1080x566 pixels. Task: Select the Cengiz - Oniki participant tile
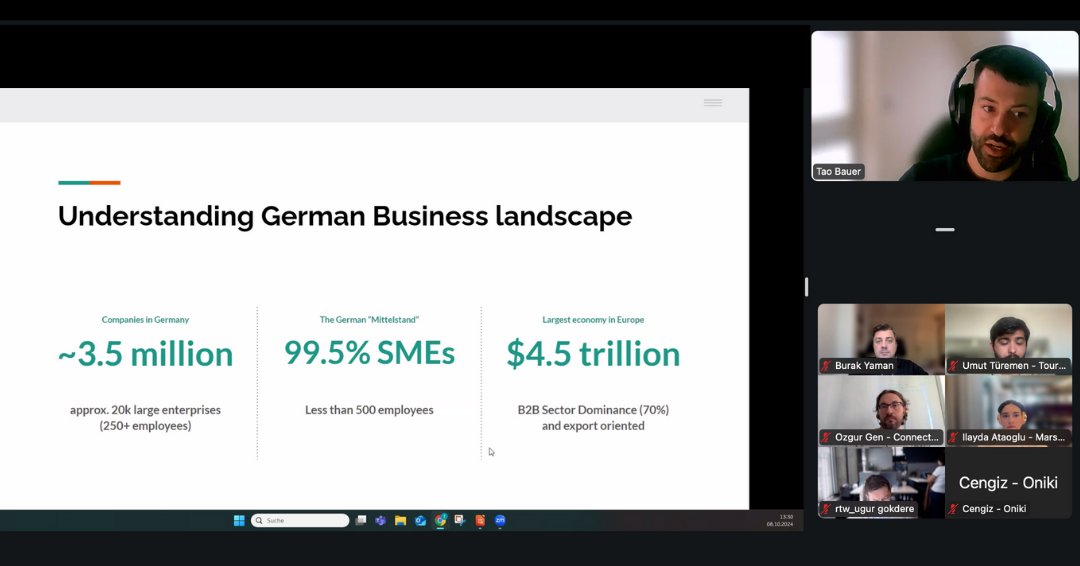coord(1009,482)
